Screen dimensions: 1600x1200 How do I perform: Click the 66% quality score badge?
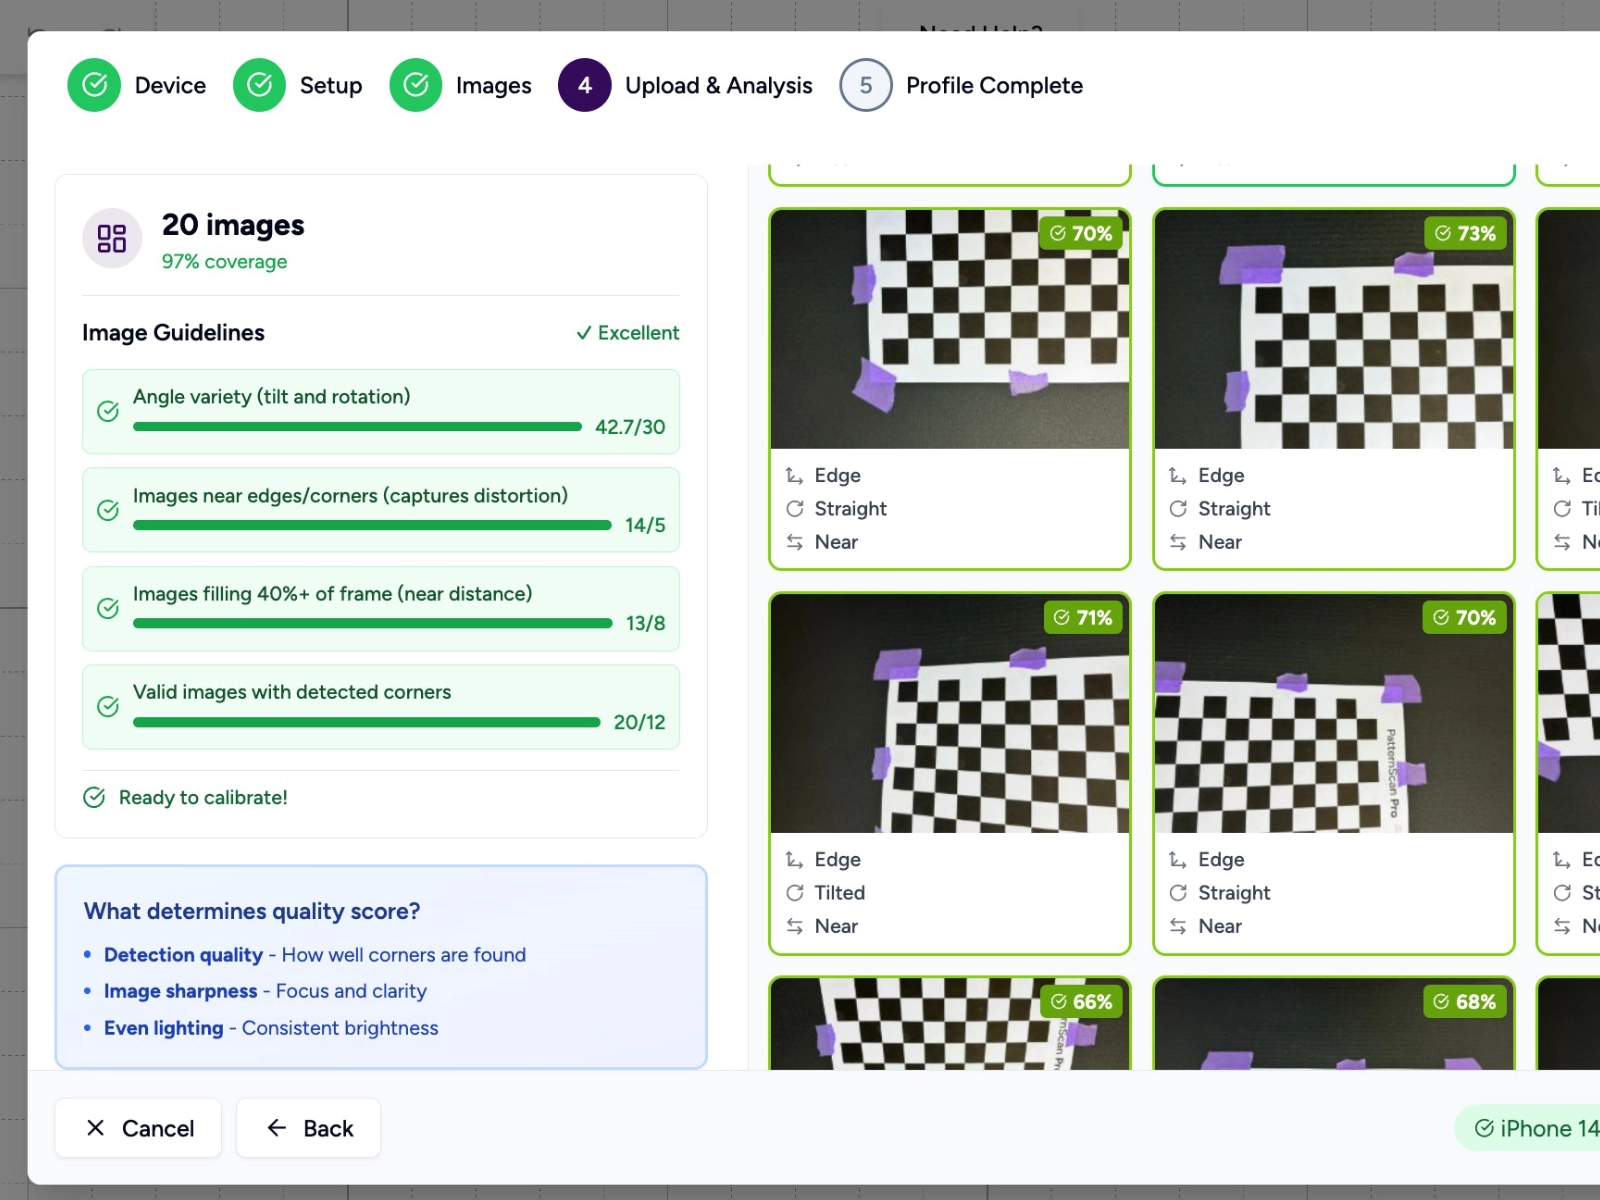coord(1081,1002)
